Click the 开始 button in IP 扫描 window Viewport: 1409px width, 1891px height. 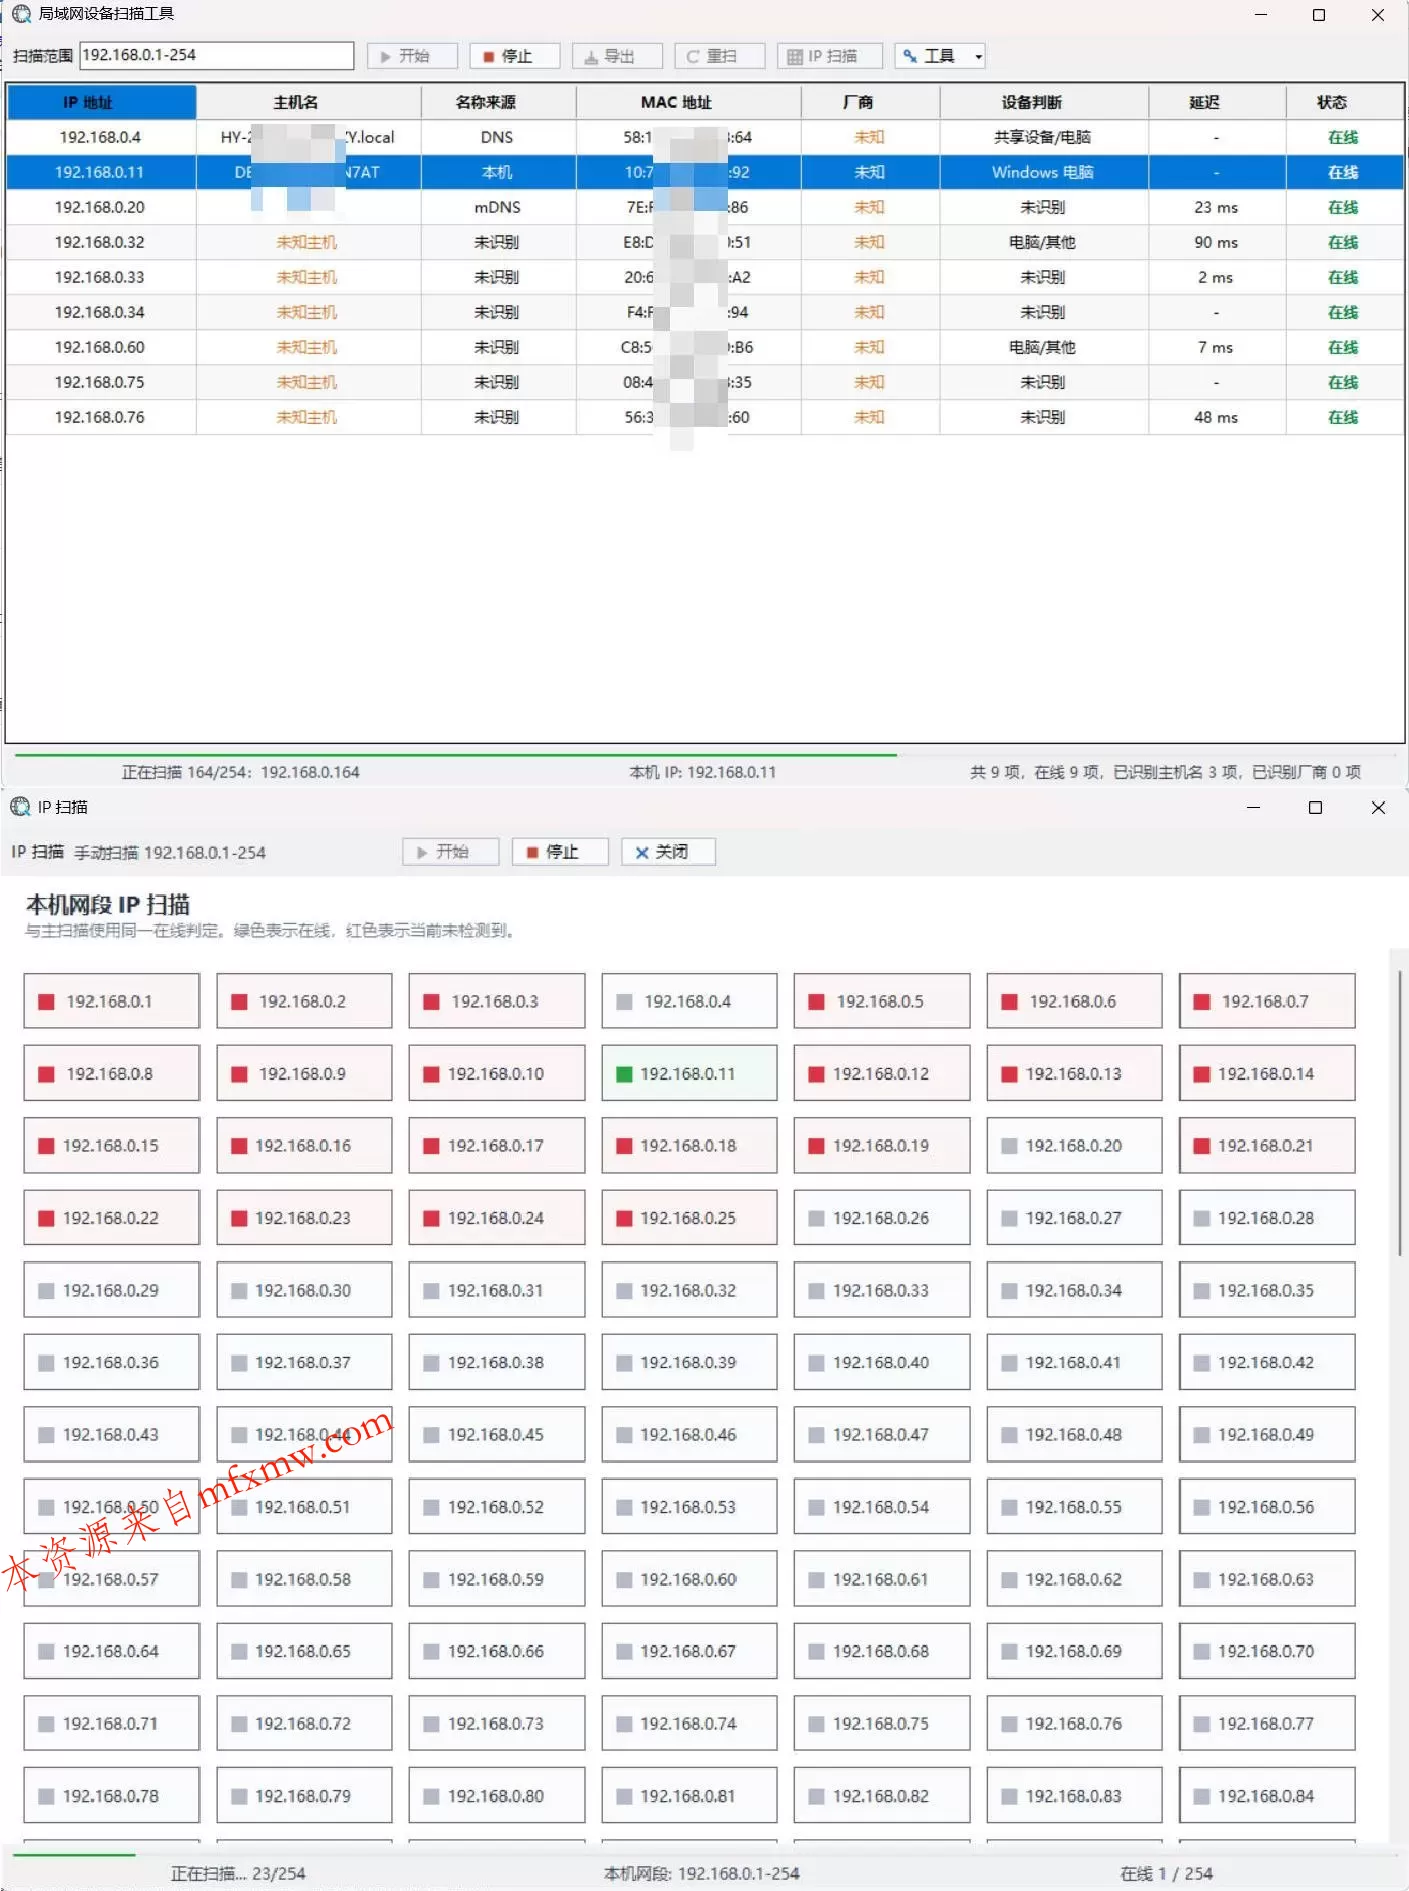click(450, 852)
